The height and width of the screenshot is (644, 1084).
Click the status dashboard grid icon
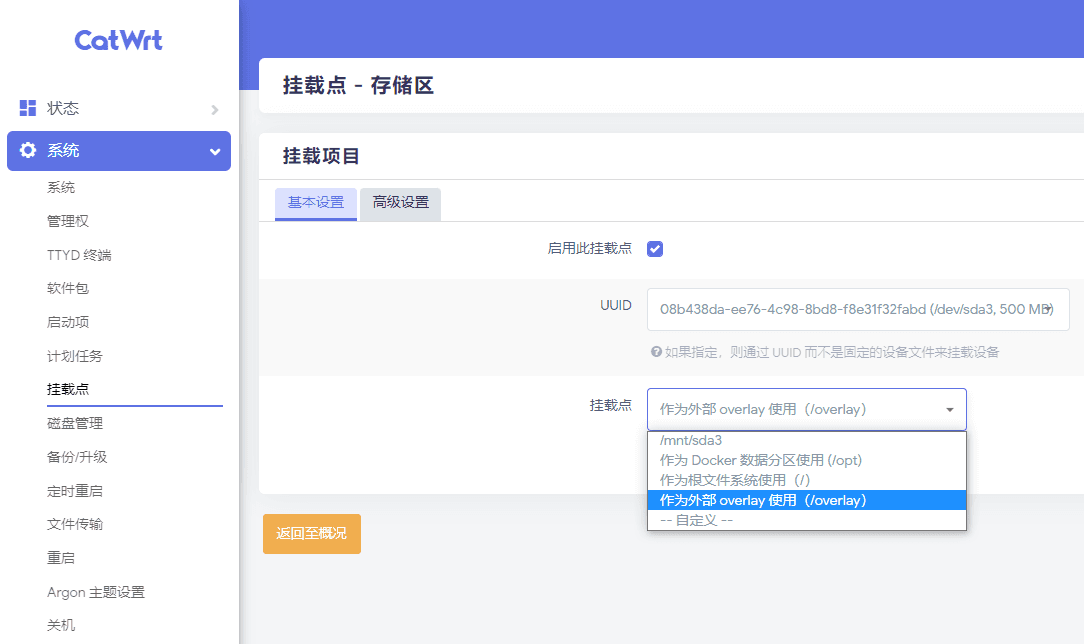tap(28, 108)
